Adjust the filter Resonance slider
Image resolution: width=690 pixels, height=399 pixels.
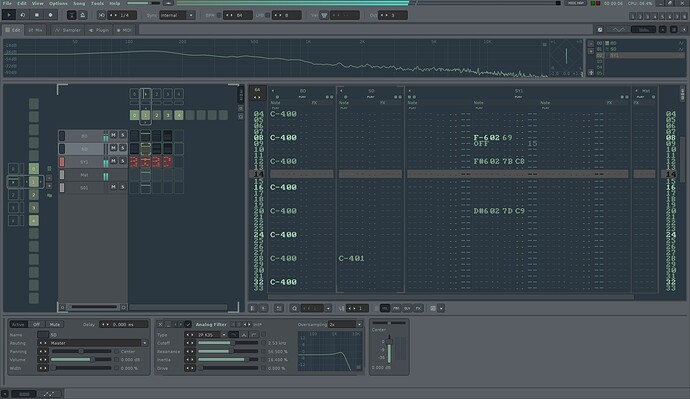click(228, 351)
